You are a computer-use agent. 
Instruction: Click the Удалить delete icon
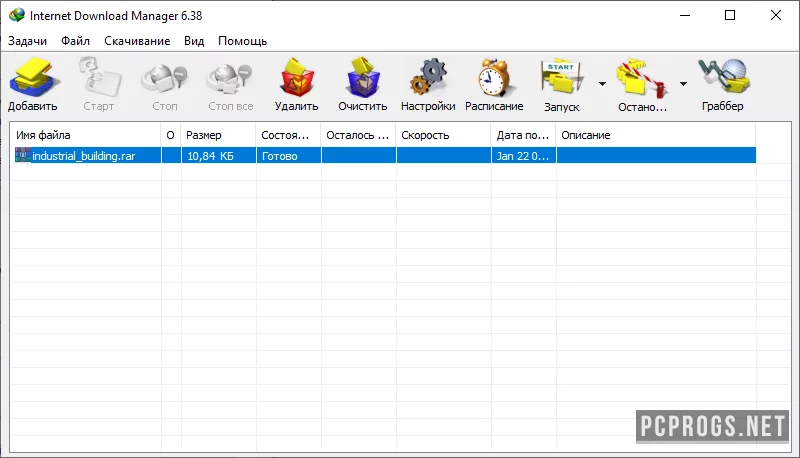click(296, 78)
